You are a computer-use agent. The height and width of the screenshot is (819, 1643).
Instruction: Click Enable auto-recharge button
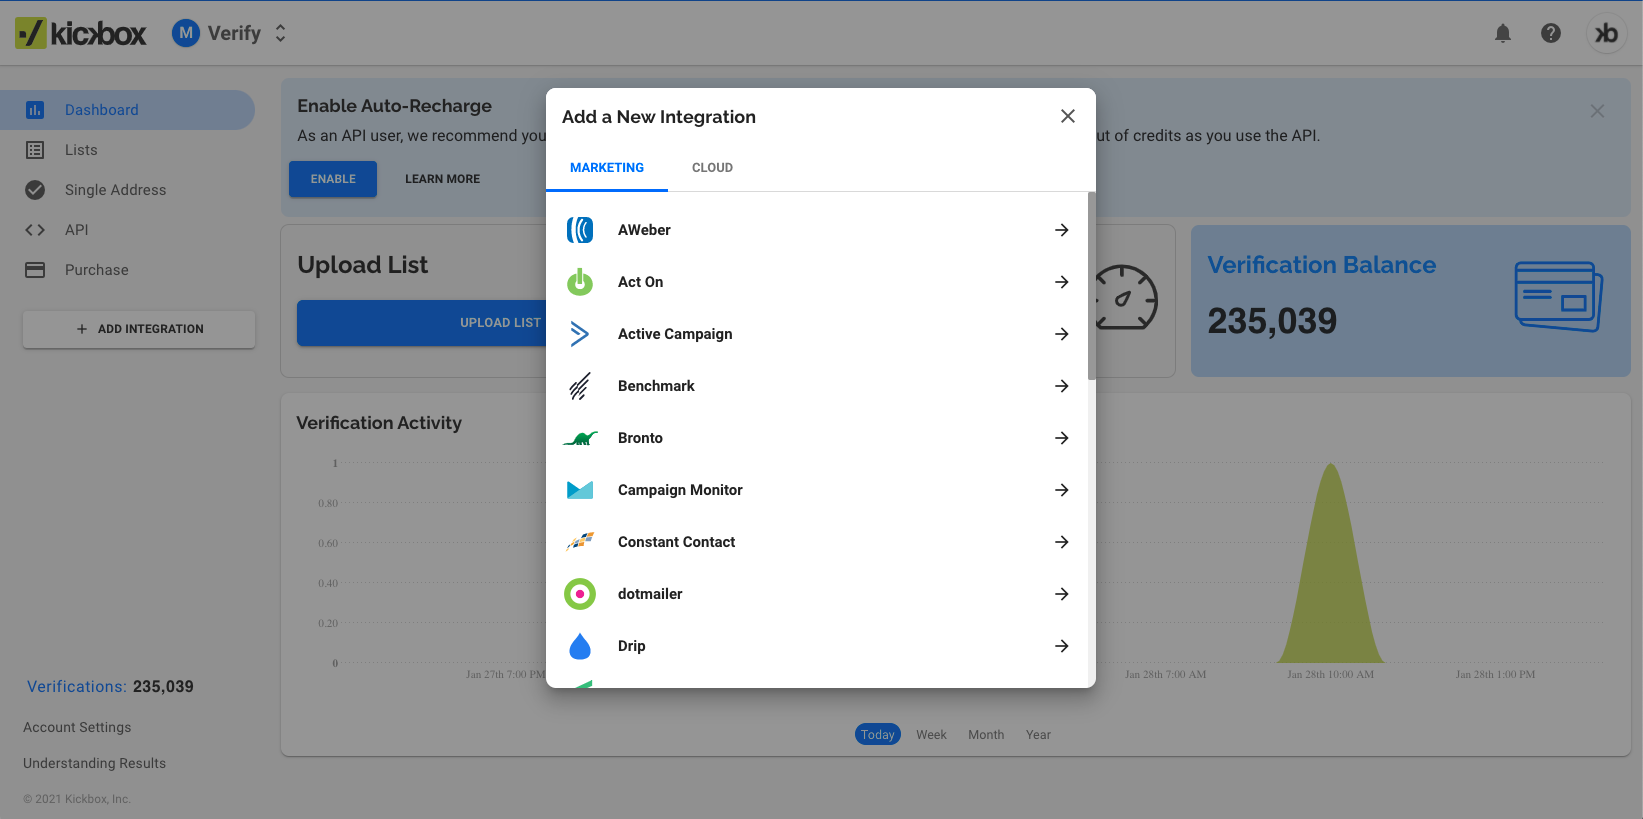333,179
